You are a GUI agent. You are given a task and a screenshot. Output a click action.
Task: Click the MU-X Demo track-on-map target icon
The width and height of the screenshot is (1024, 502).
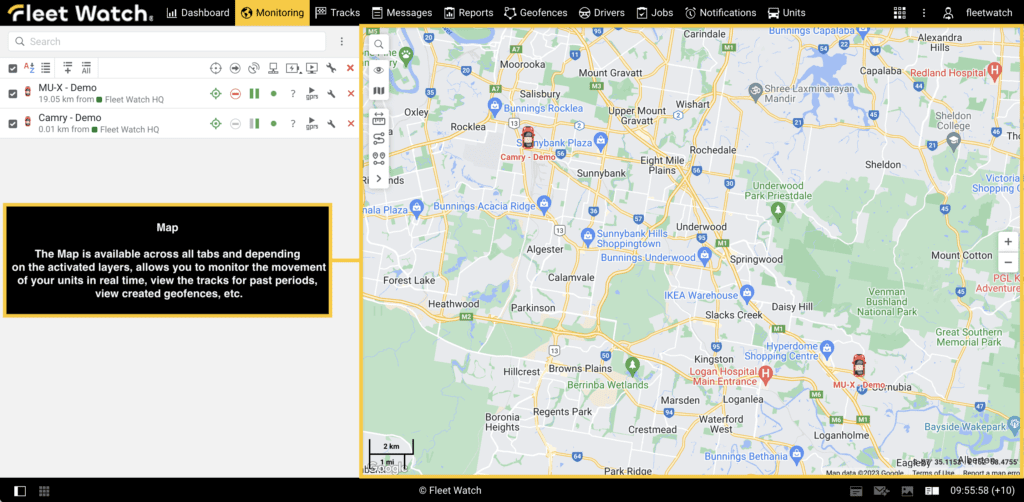tap(215, 94)
